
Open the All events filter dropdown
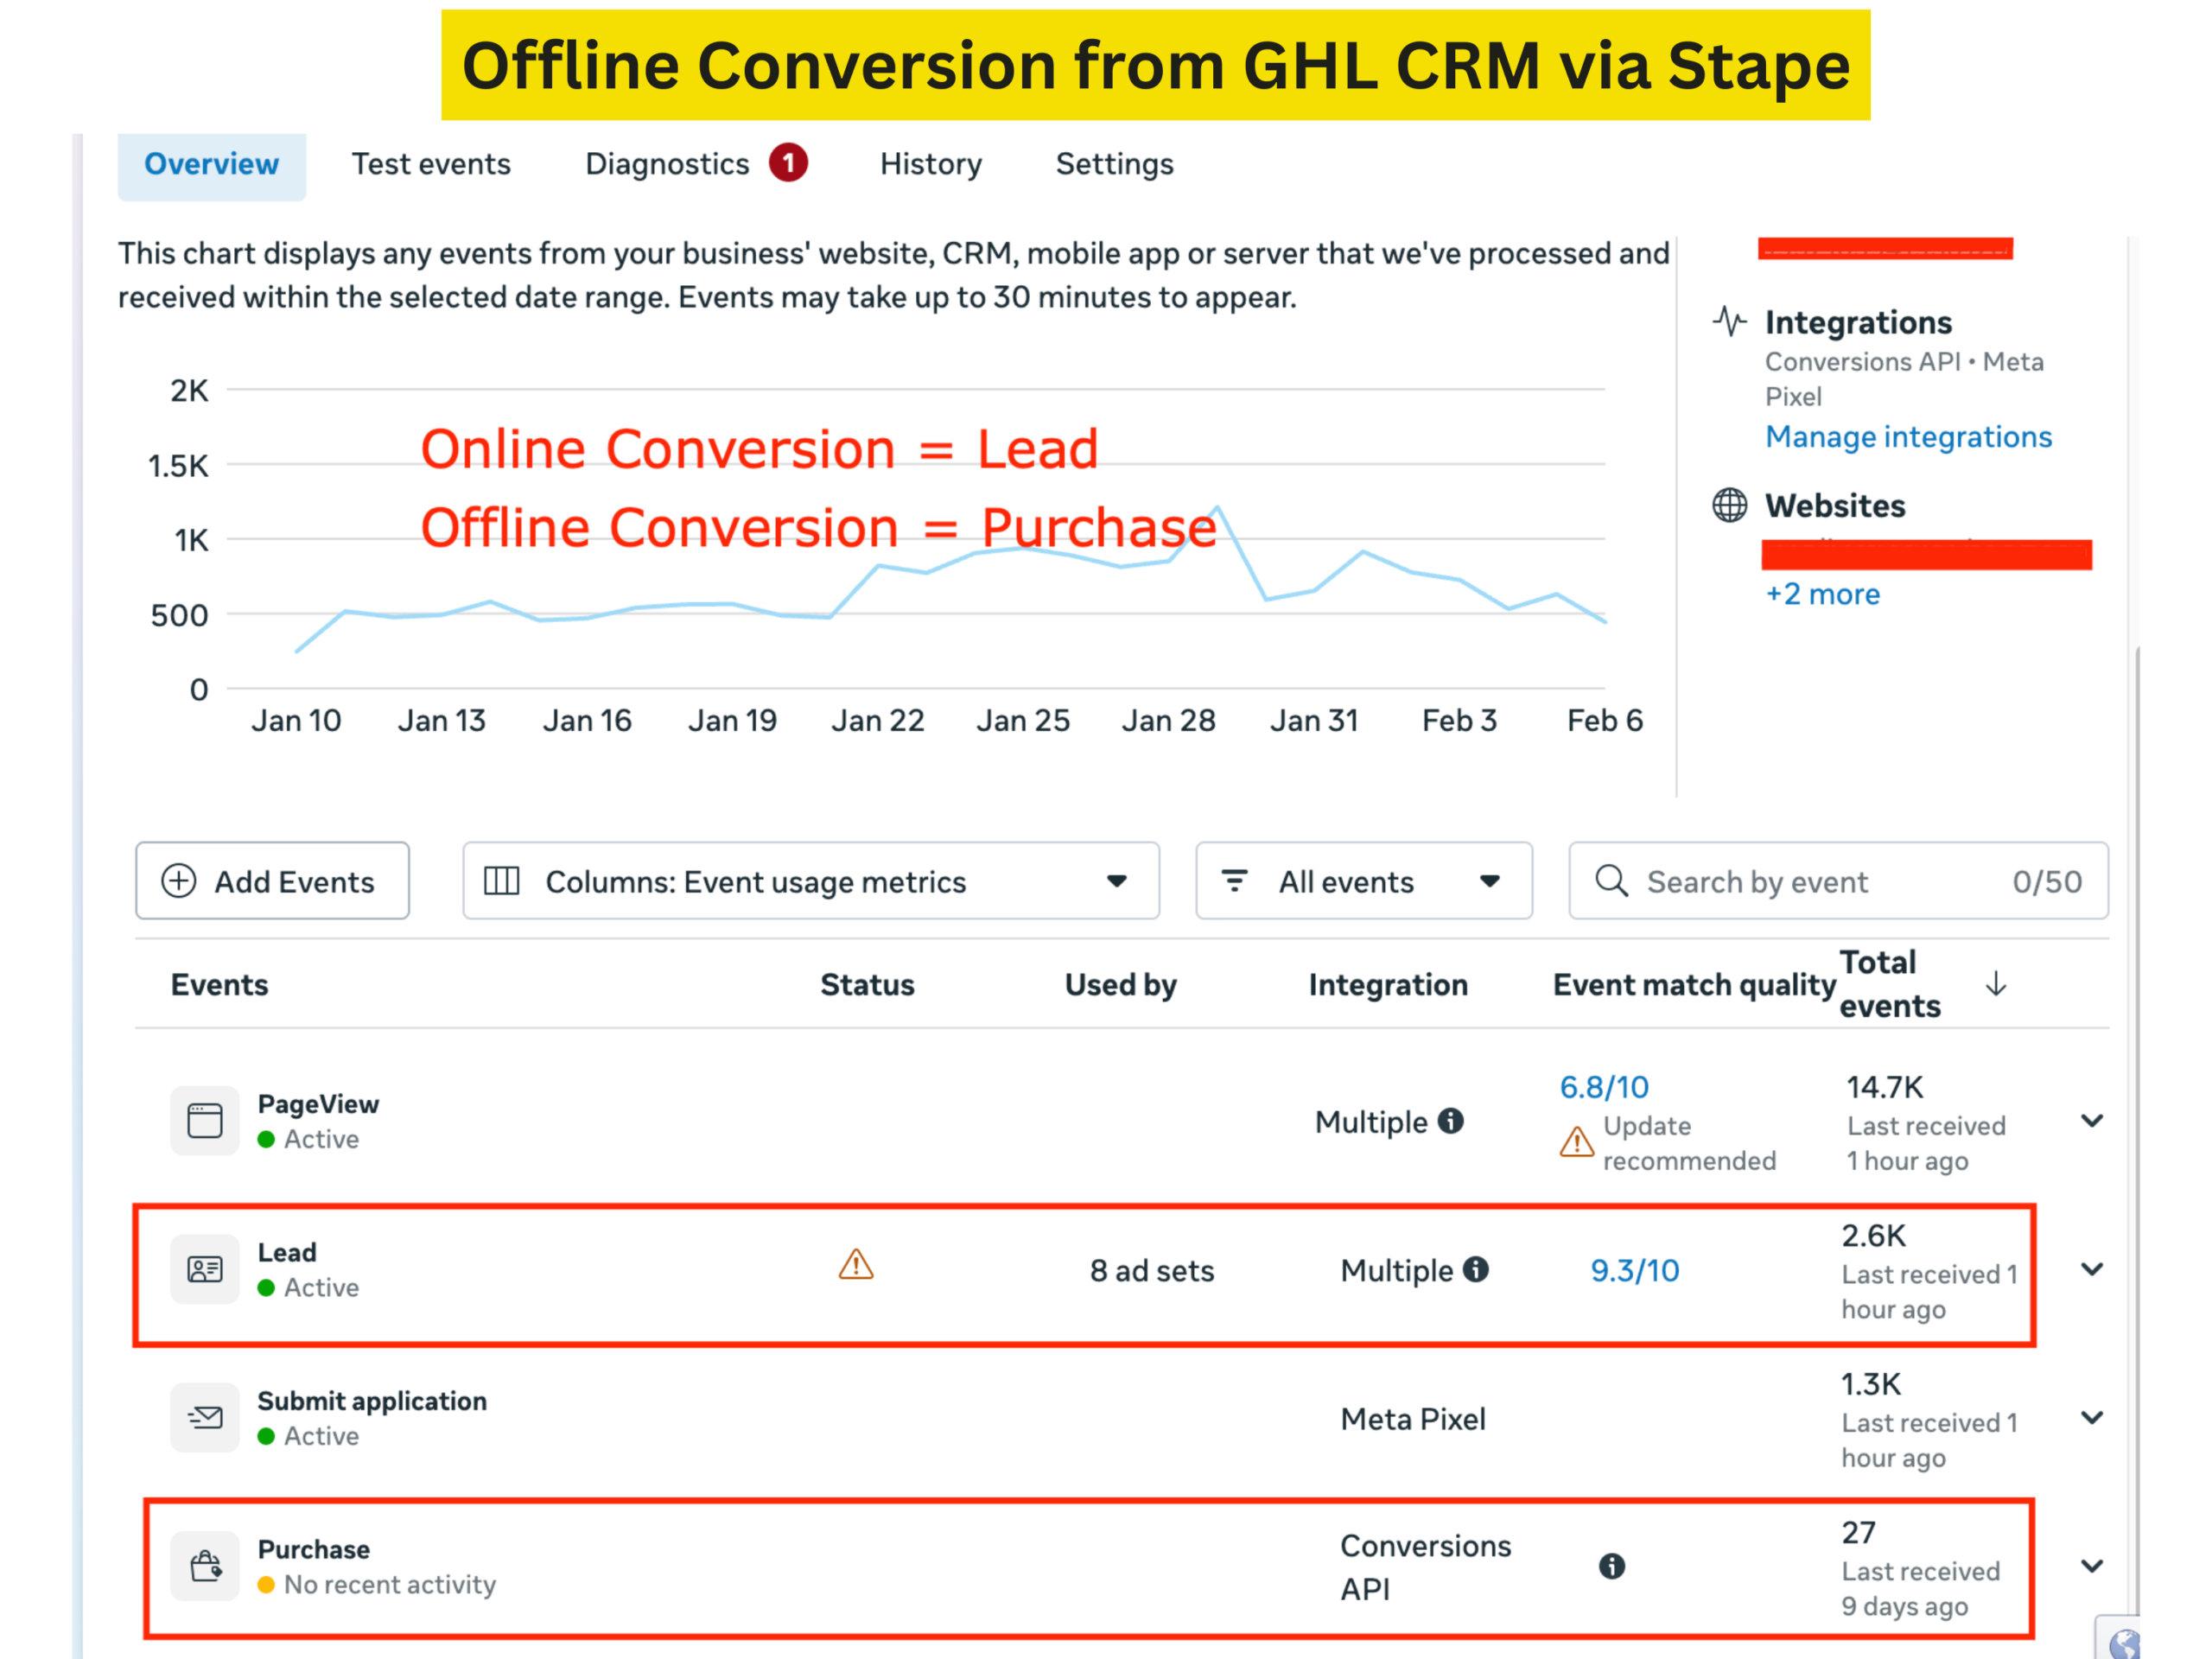click(1363, 881)
